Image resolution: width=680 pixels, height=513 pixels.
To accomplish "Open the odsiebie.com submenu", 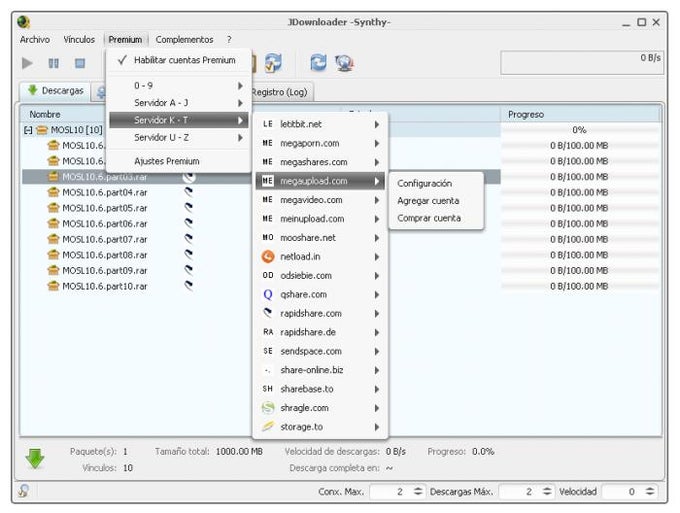I will coord(320,275).
